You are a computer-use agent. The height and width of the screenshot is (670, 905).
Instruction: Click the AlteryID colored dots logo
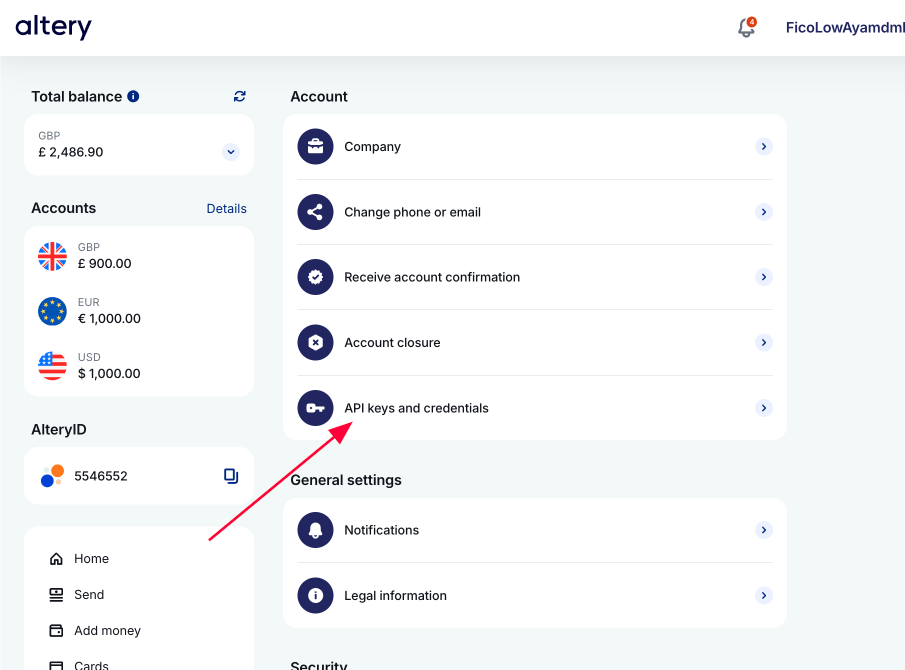click(52, 476)
